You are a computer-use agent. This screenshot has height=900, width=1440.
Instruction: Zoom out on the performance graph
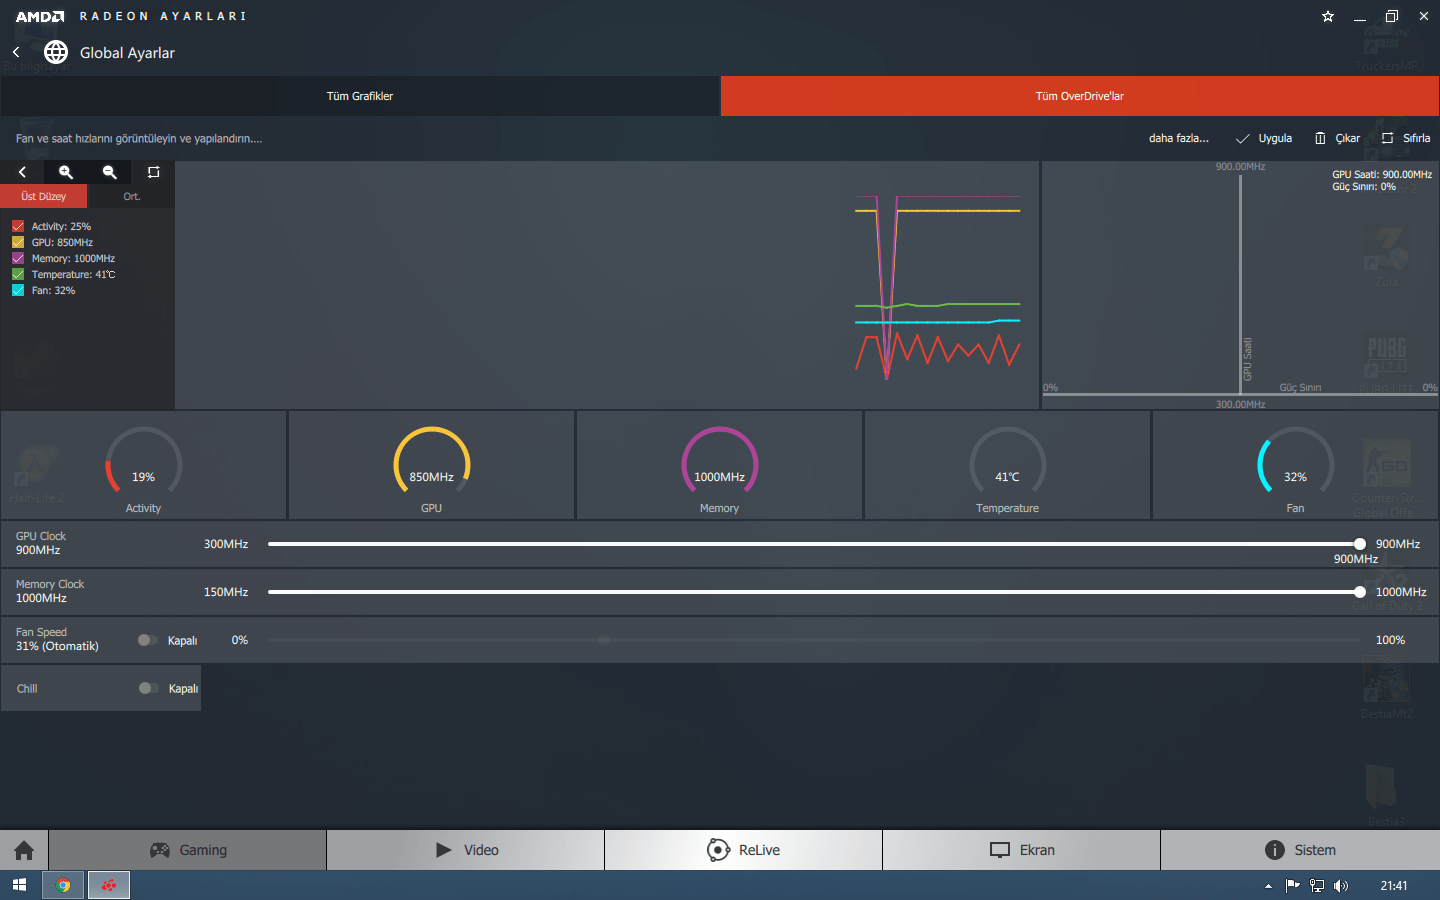point(110,172)
